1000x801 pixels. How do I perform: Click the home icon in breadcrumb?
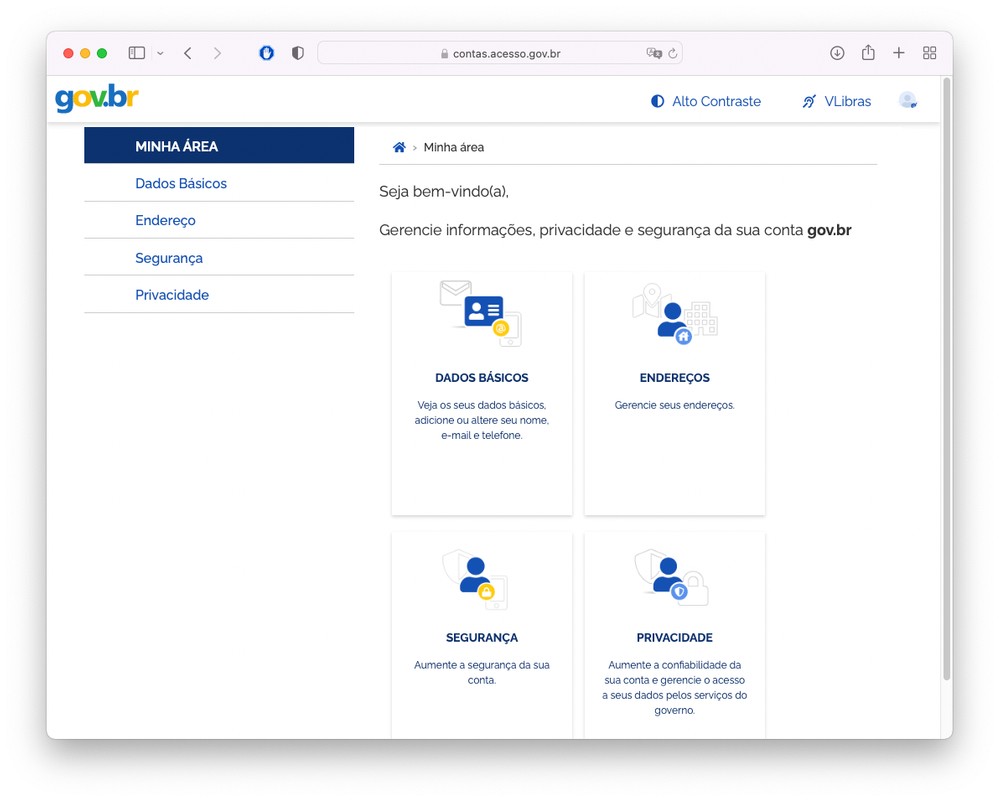click(399, 147)
